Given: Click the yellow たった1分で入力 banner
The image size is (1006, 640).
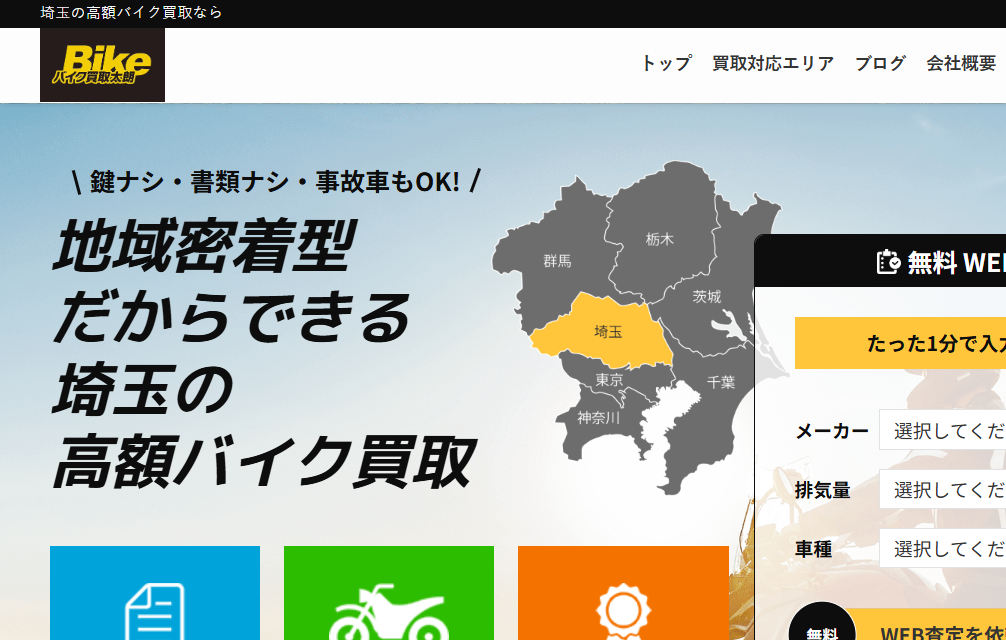Looking at the screenshot, I should pos(900,343).
